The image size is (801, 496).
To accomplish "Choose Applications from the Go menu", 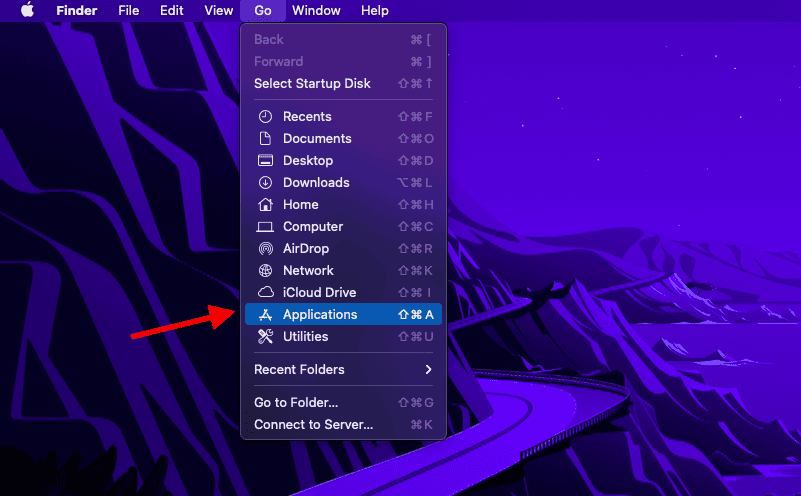I will [x=320, y=315].
